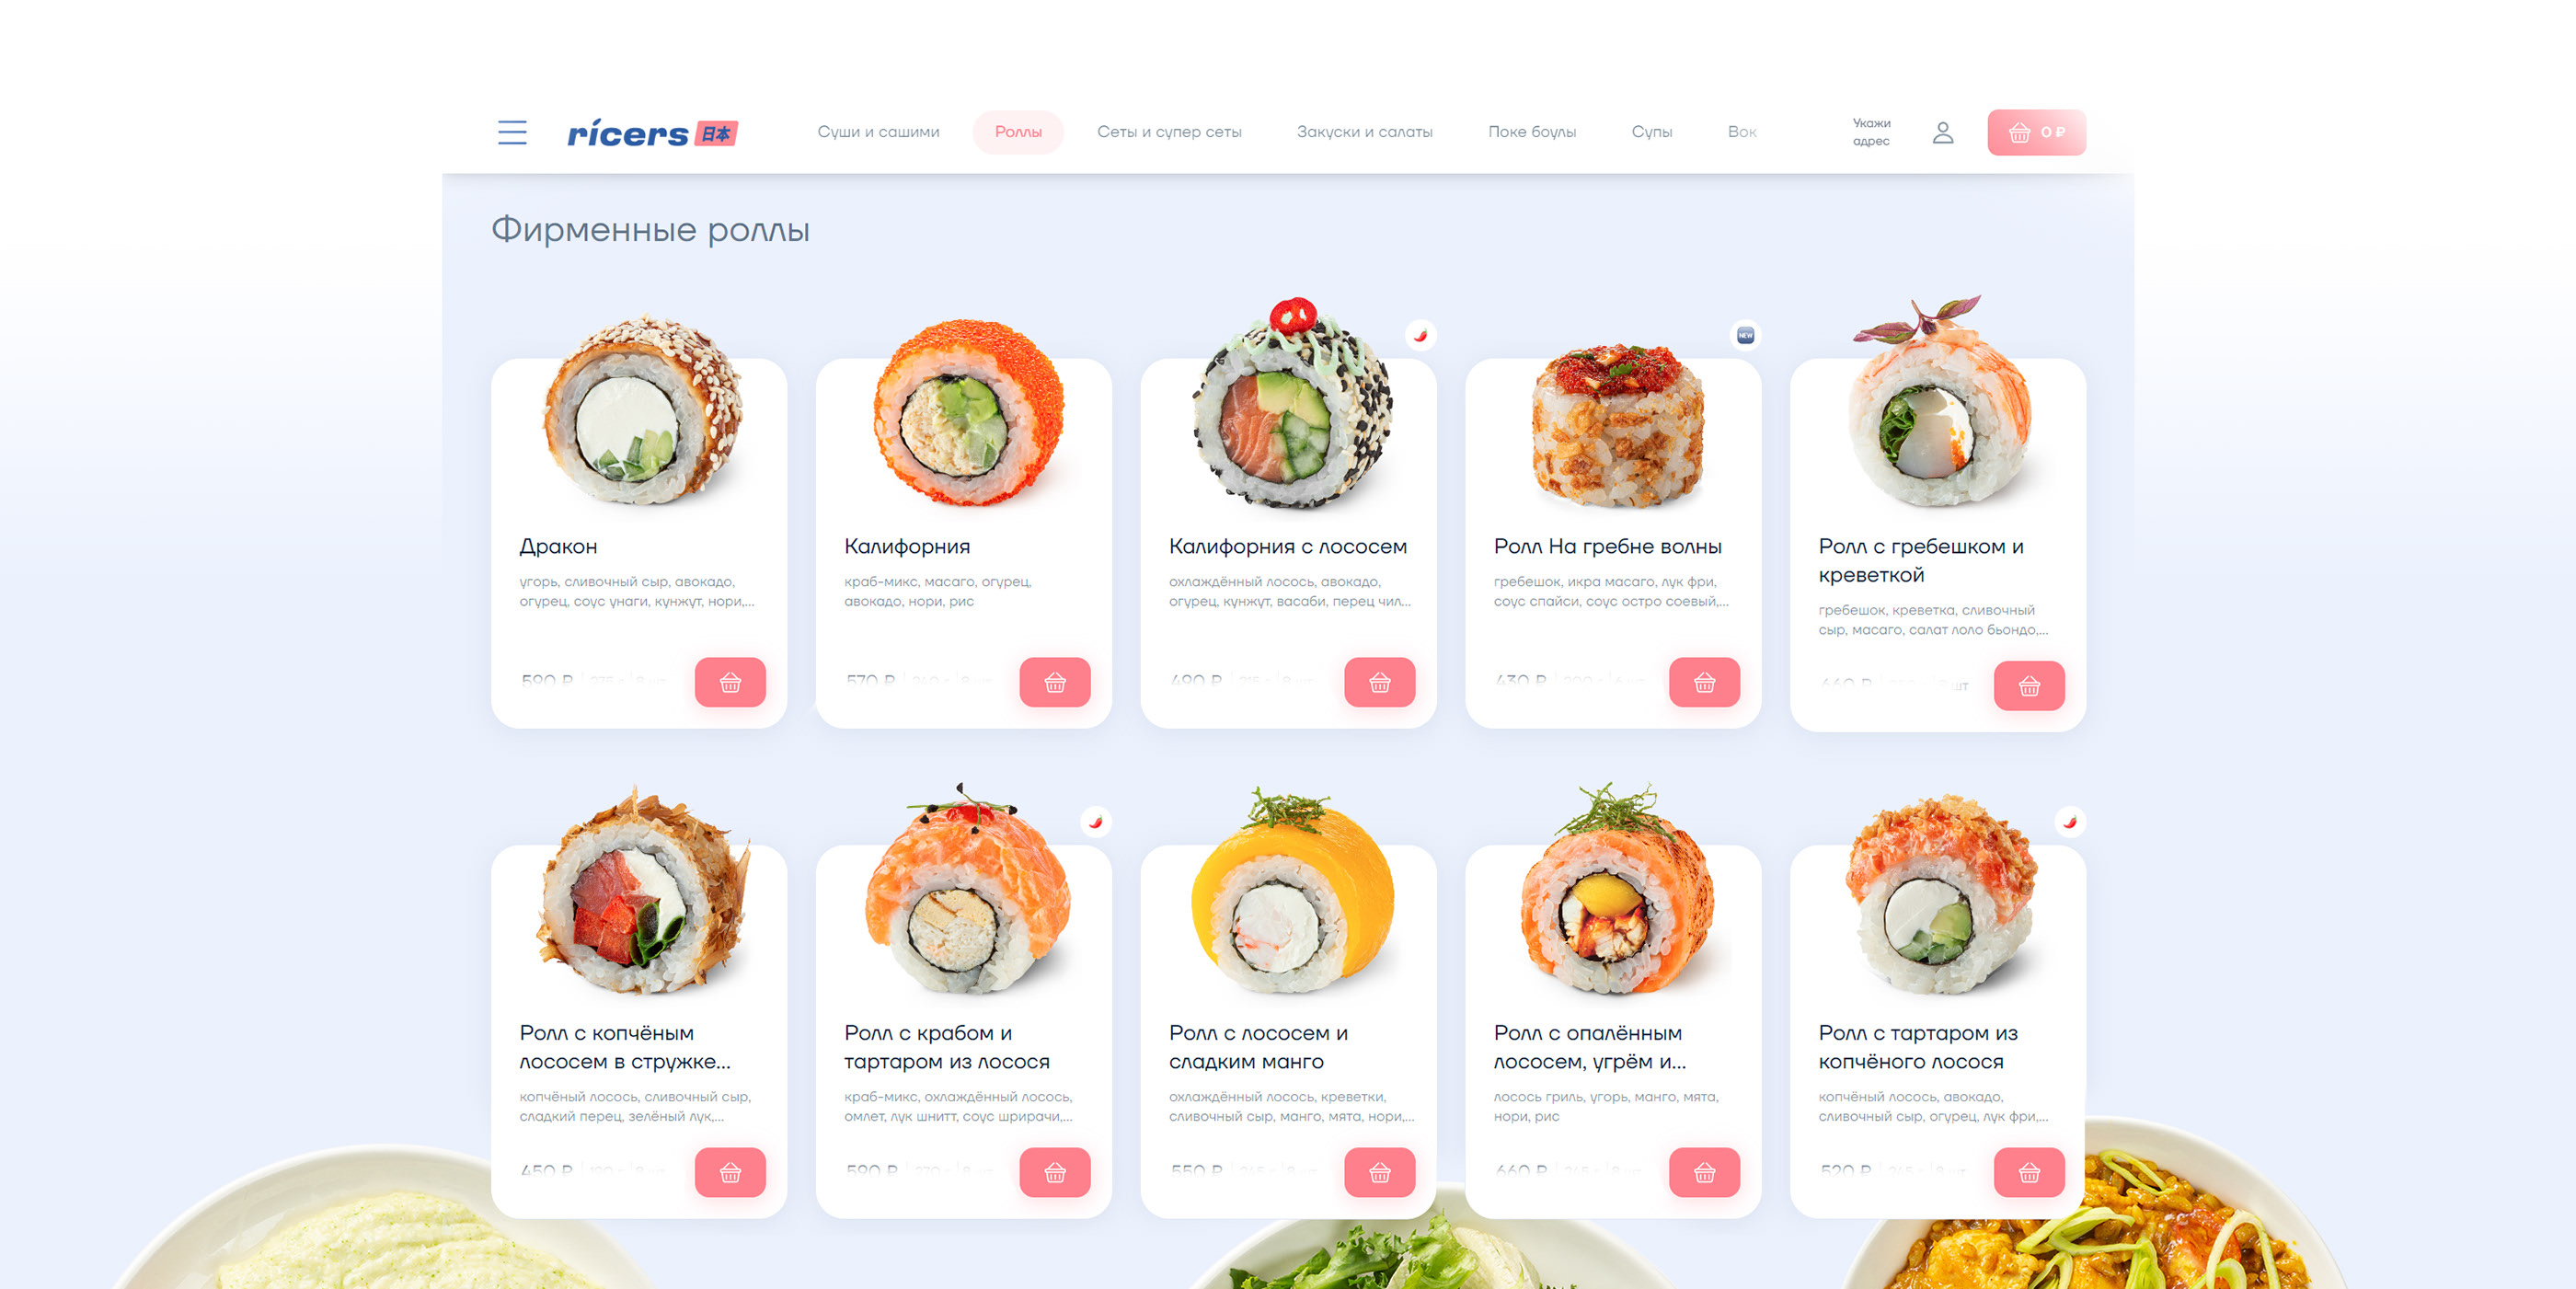Click the ricers logo
The image size is (2576, 1289).
(x=652, y=133)
